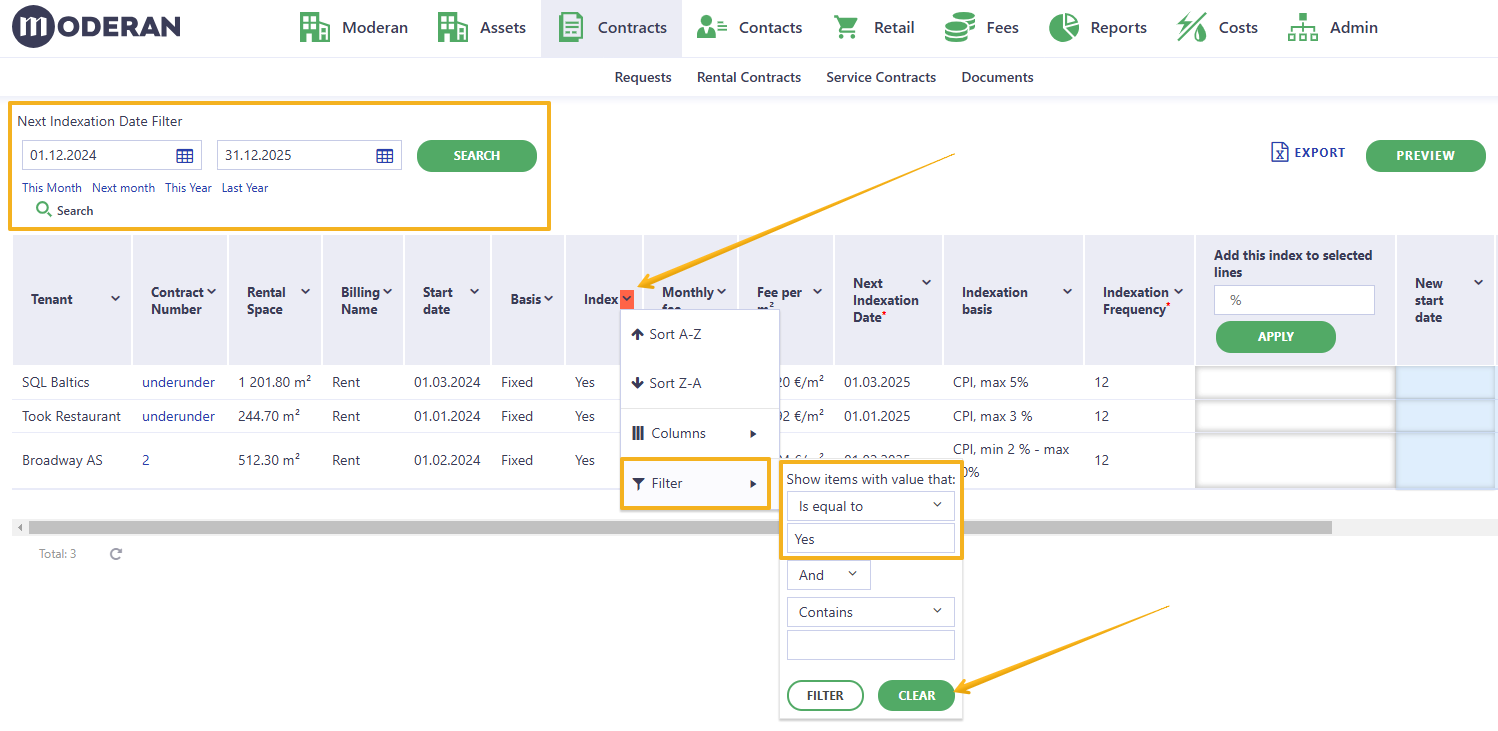Viewport: 1498px width, 731px height.
Task: Select 'Next month' quick filter
Action: point(123,187)
